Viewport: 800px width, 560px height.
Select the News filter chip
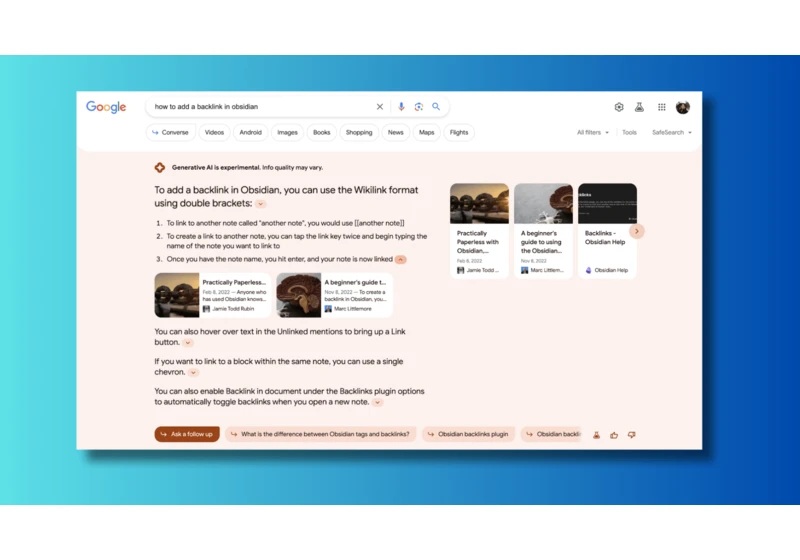395,133
